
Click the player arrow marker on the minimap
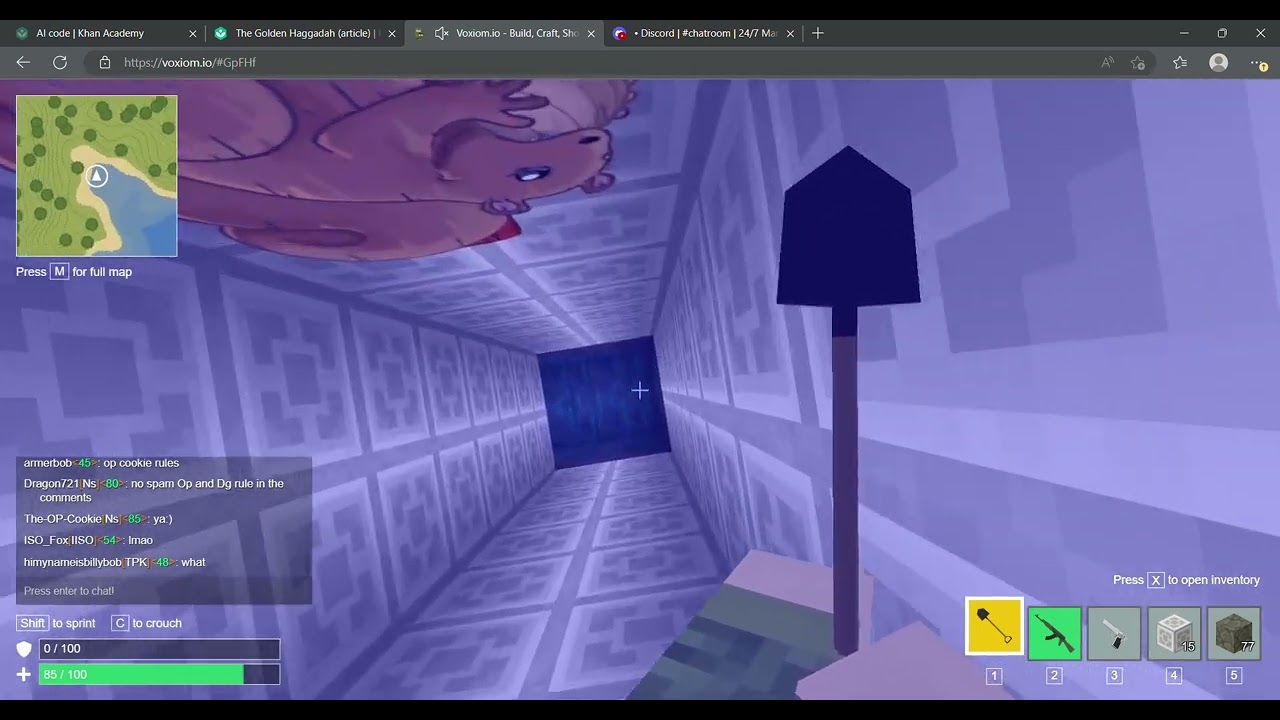97,176
